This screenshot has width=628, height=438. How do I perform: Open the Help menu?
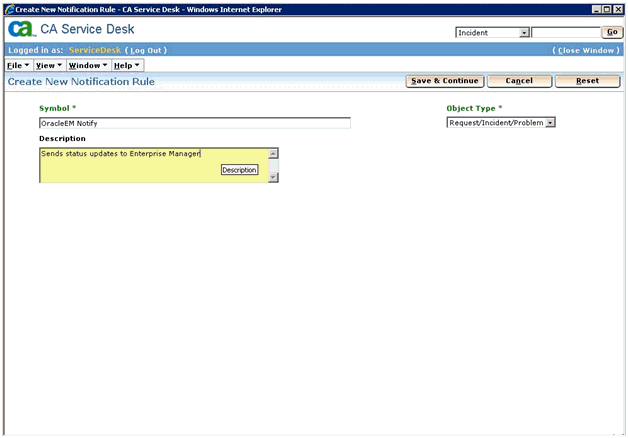pyautogui.click(x=127, y=65)
